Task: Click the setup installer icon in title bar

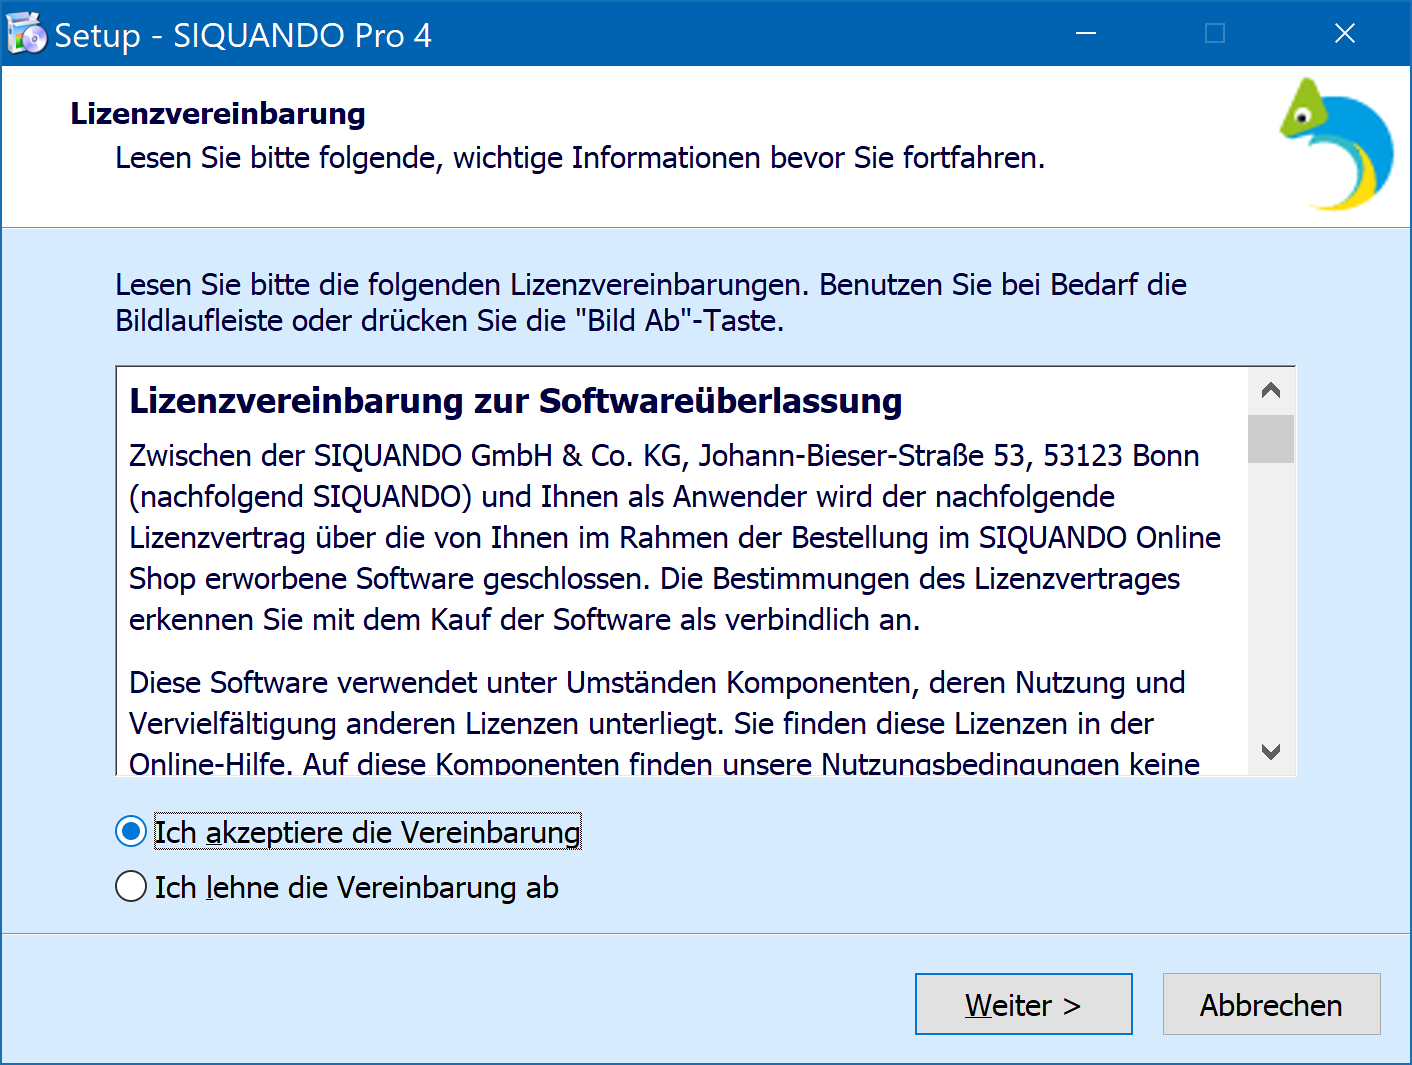Action: point(26,34)
